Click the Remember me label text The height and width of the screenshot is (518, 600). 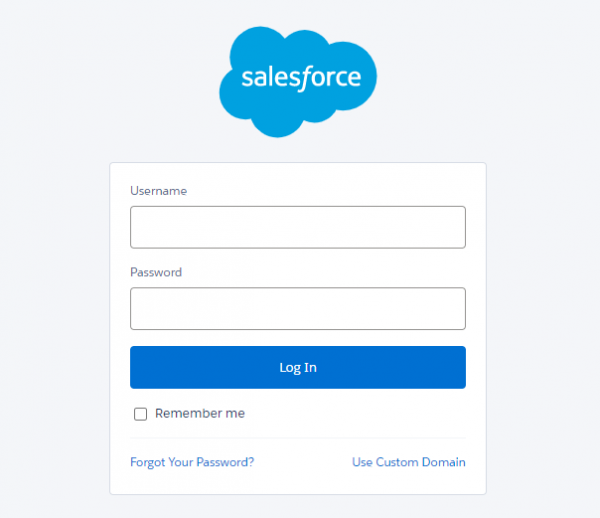pos(199,413)
